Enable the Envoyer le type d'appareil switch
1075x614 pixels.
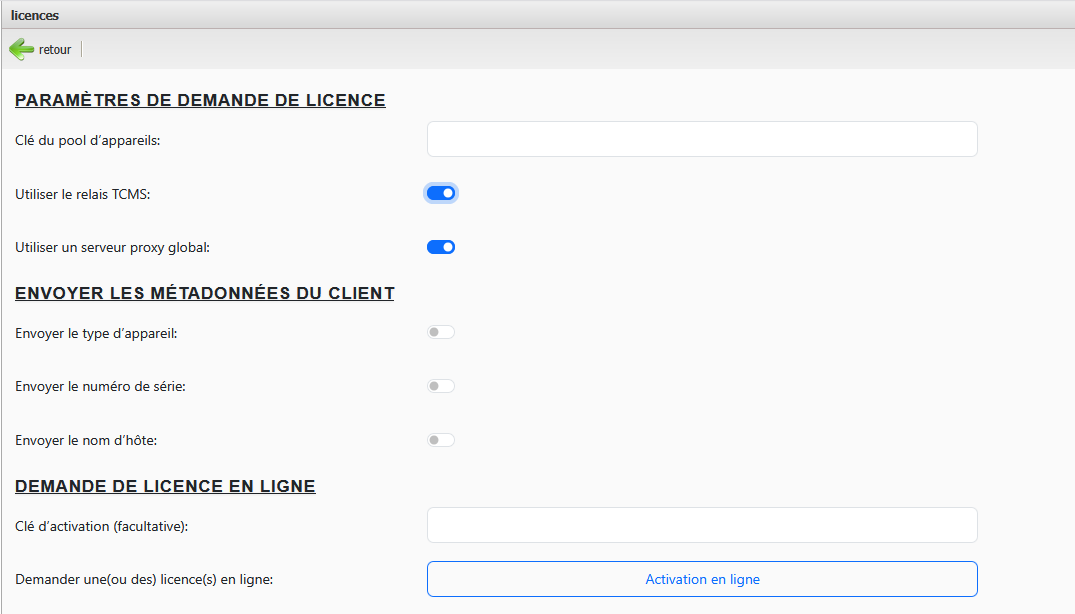441,332
